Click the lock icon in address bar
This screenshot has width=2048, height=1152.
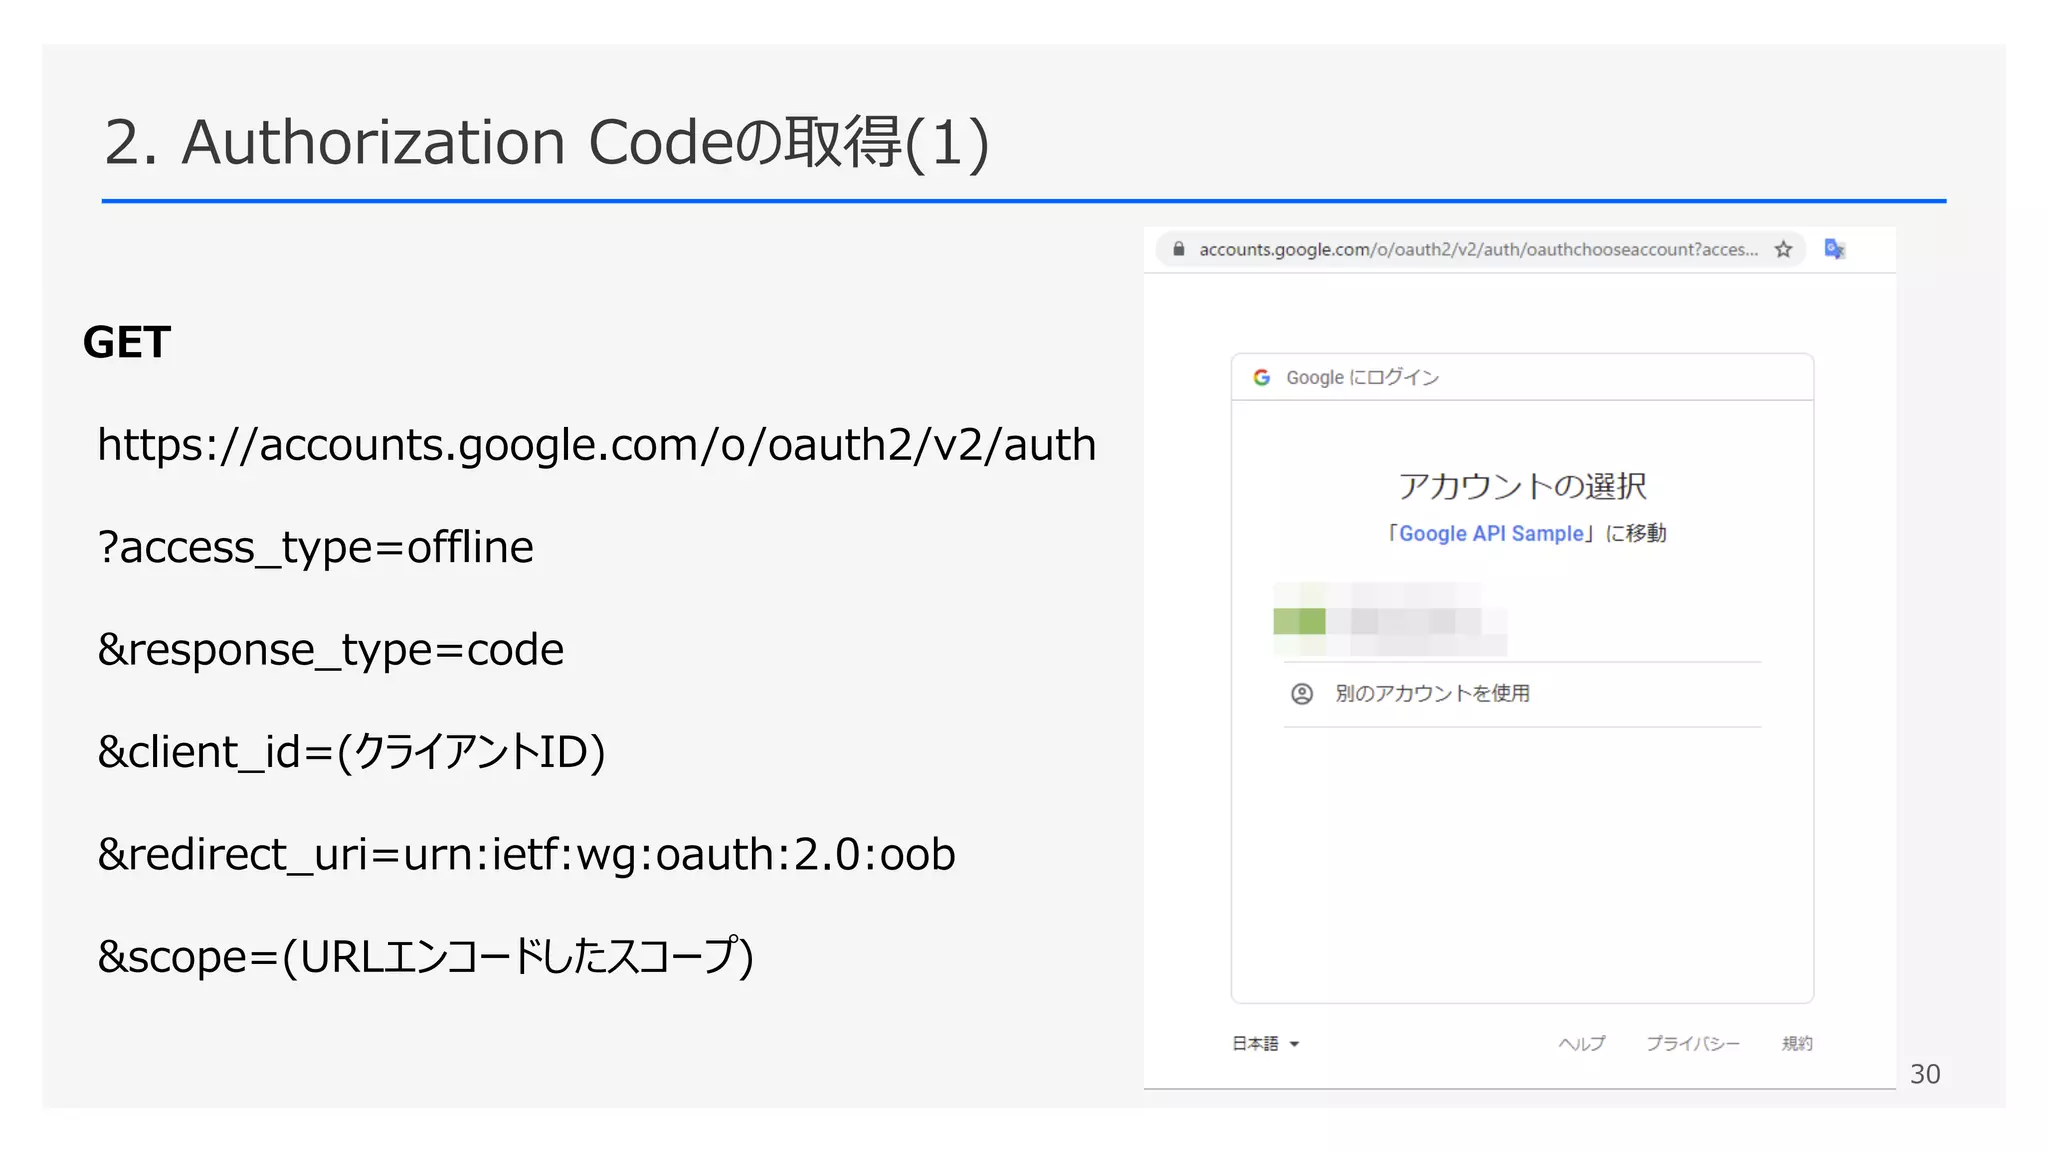click(x=1178, y=249)
